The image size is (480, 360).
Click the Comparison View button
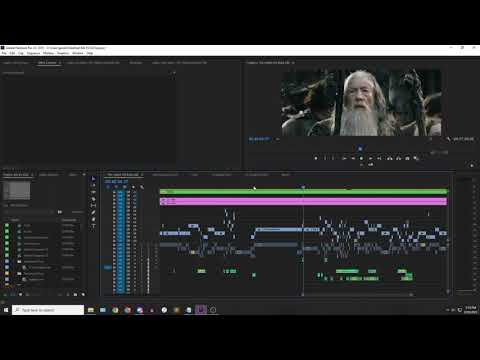tap(416, 158)
